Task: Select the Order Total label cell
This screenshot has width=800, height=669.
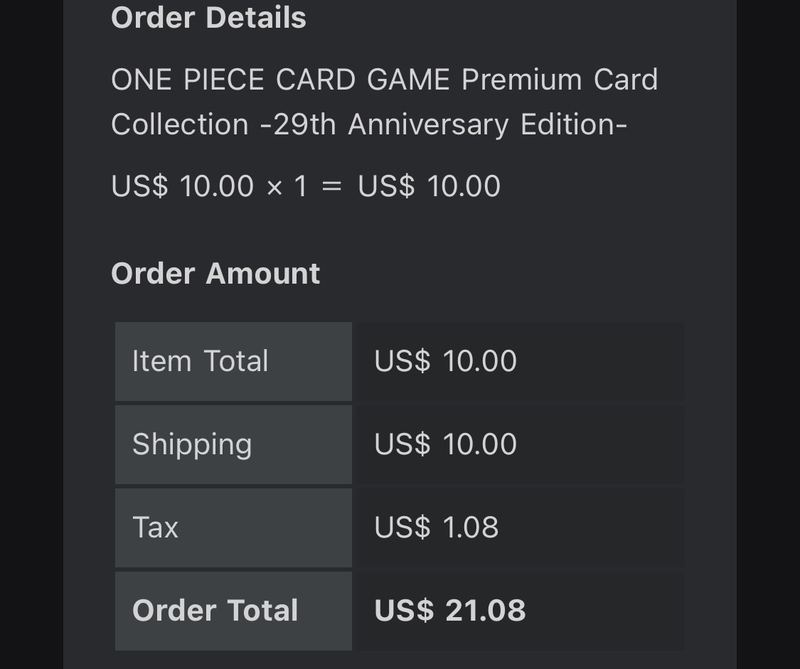Action: (234, 611)
